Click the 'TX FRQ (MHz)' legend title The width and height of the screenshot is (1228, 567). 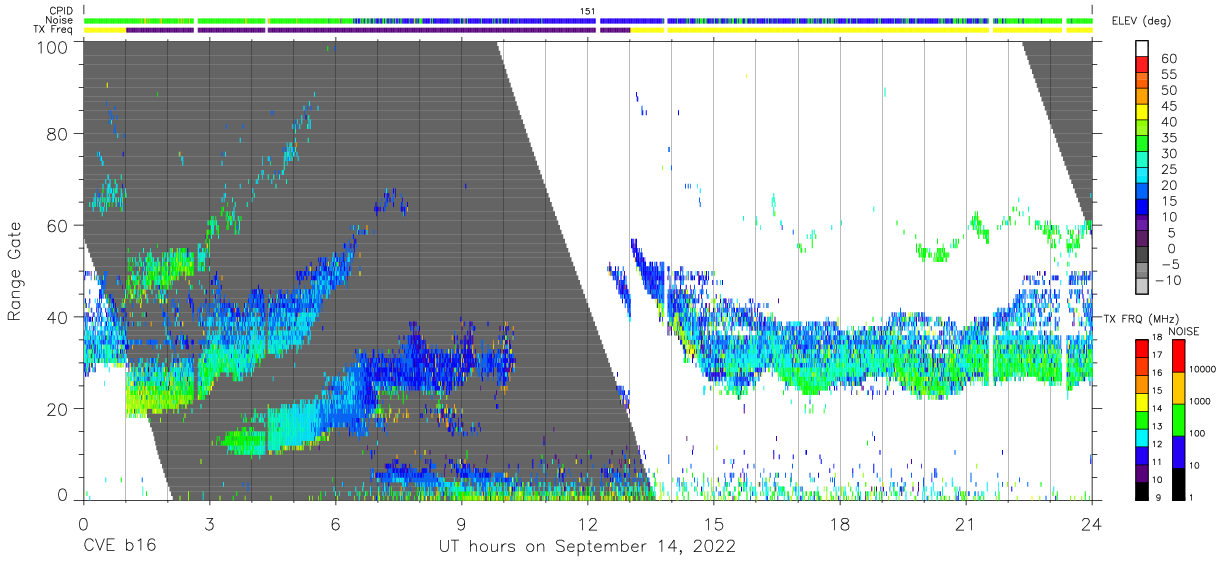1141,319
